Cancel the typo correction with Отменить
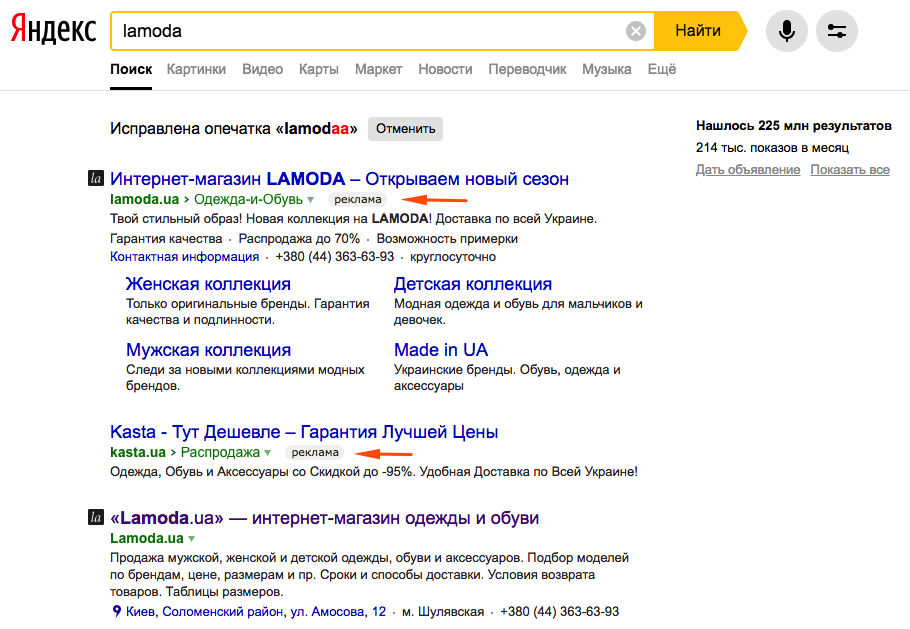This screenshot has width=910, height=629. coord(405,129)
